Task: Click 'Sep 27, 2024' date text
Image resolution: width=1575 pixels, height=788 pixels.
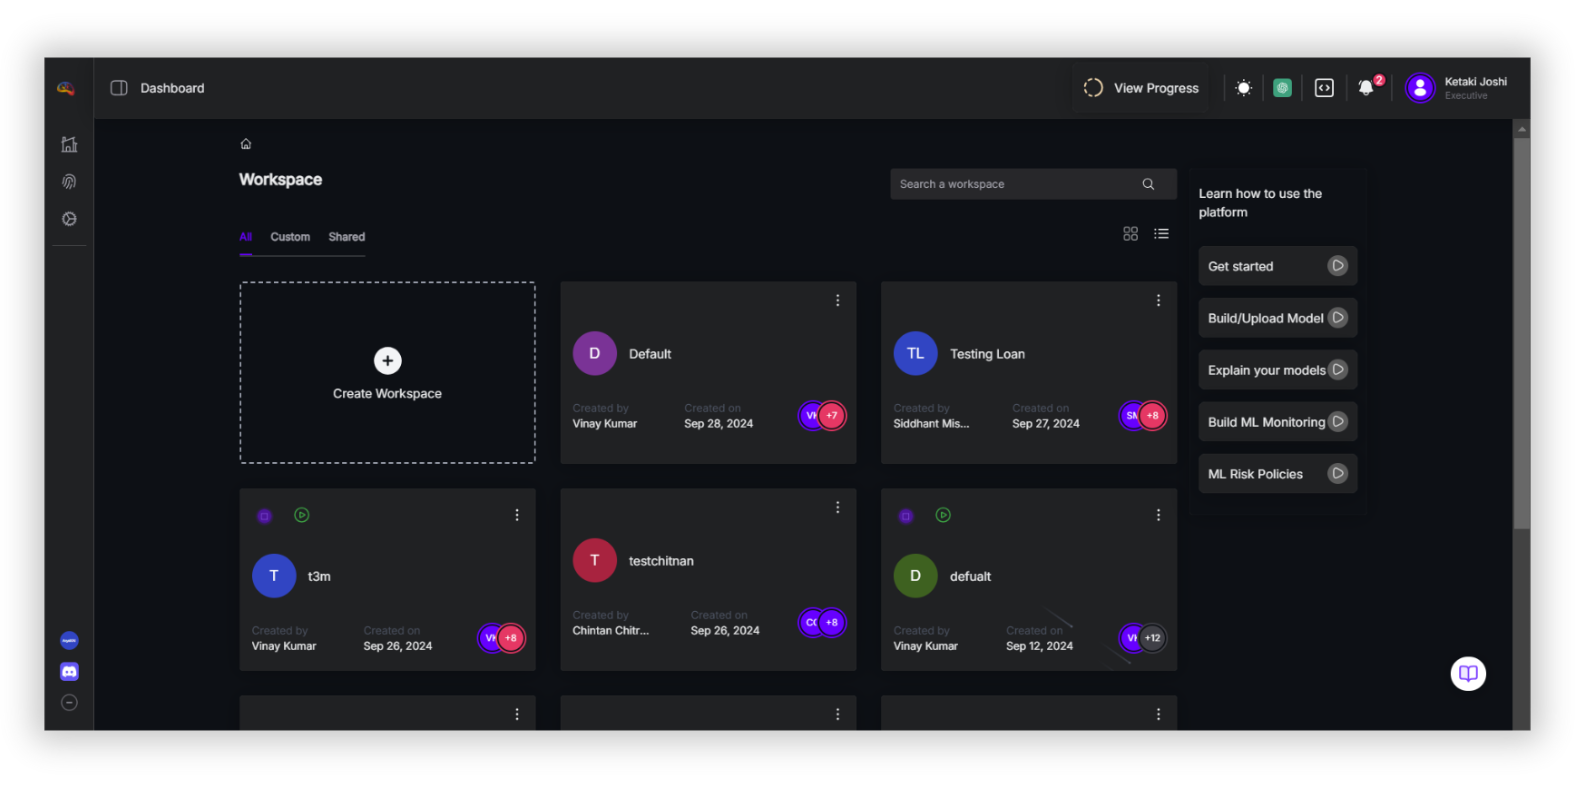Action: point(1045,424)
